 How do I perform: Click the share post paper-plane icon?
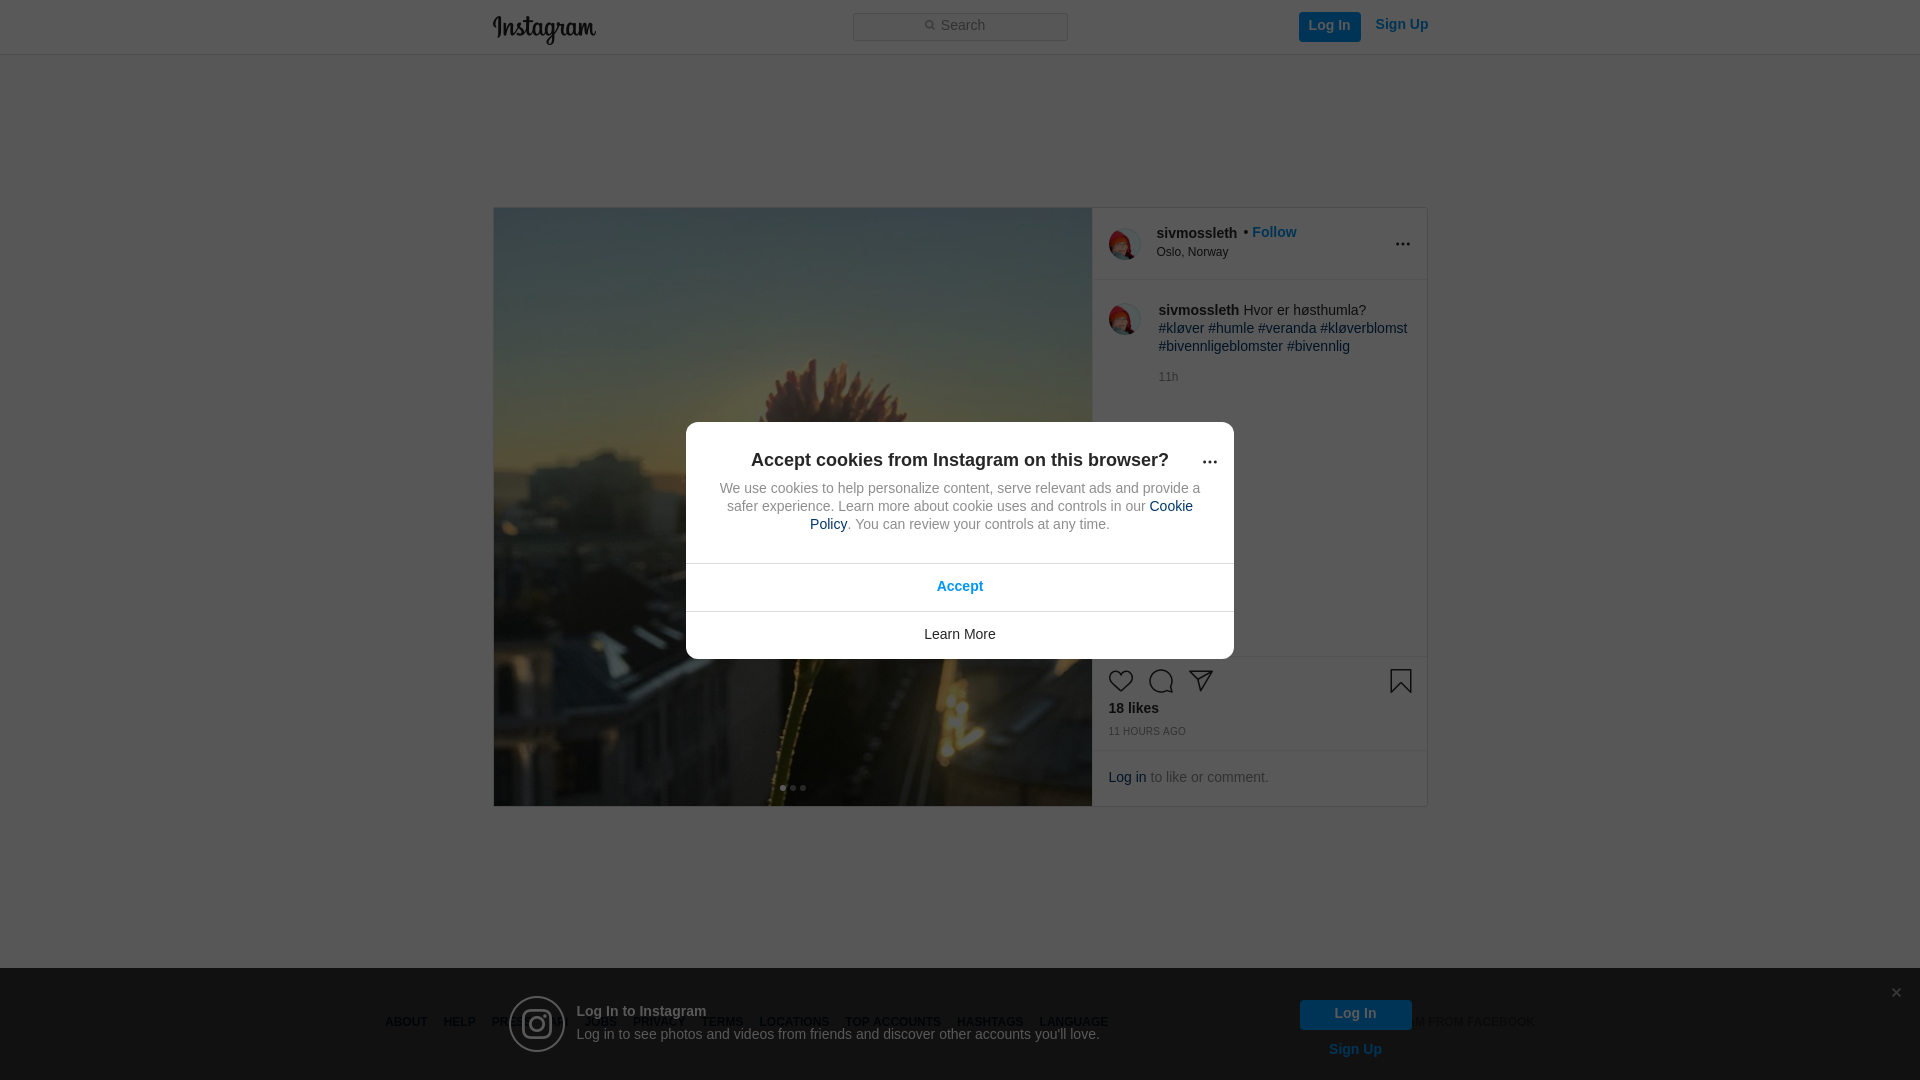pyautogui.click(x=1200, y=681)
